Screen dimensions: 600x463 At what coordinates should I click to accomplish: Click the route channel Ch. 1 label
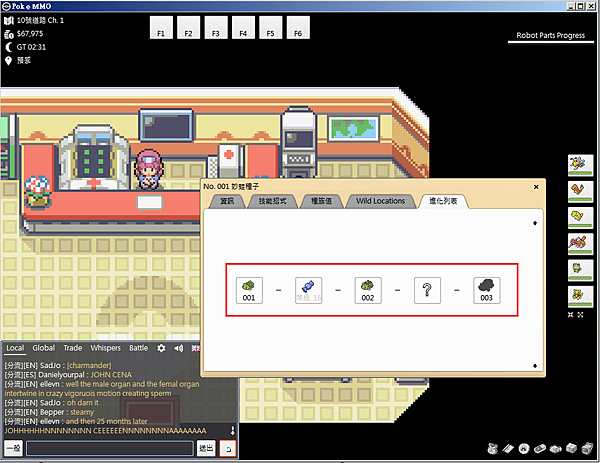40,21
